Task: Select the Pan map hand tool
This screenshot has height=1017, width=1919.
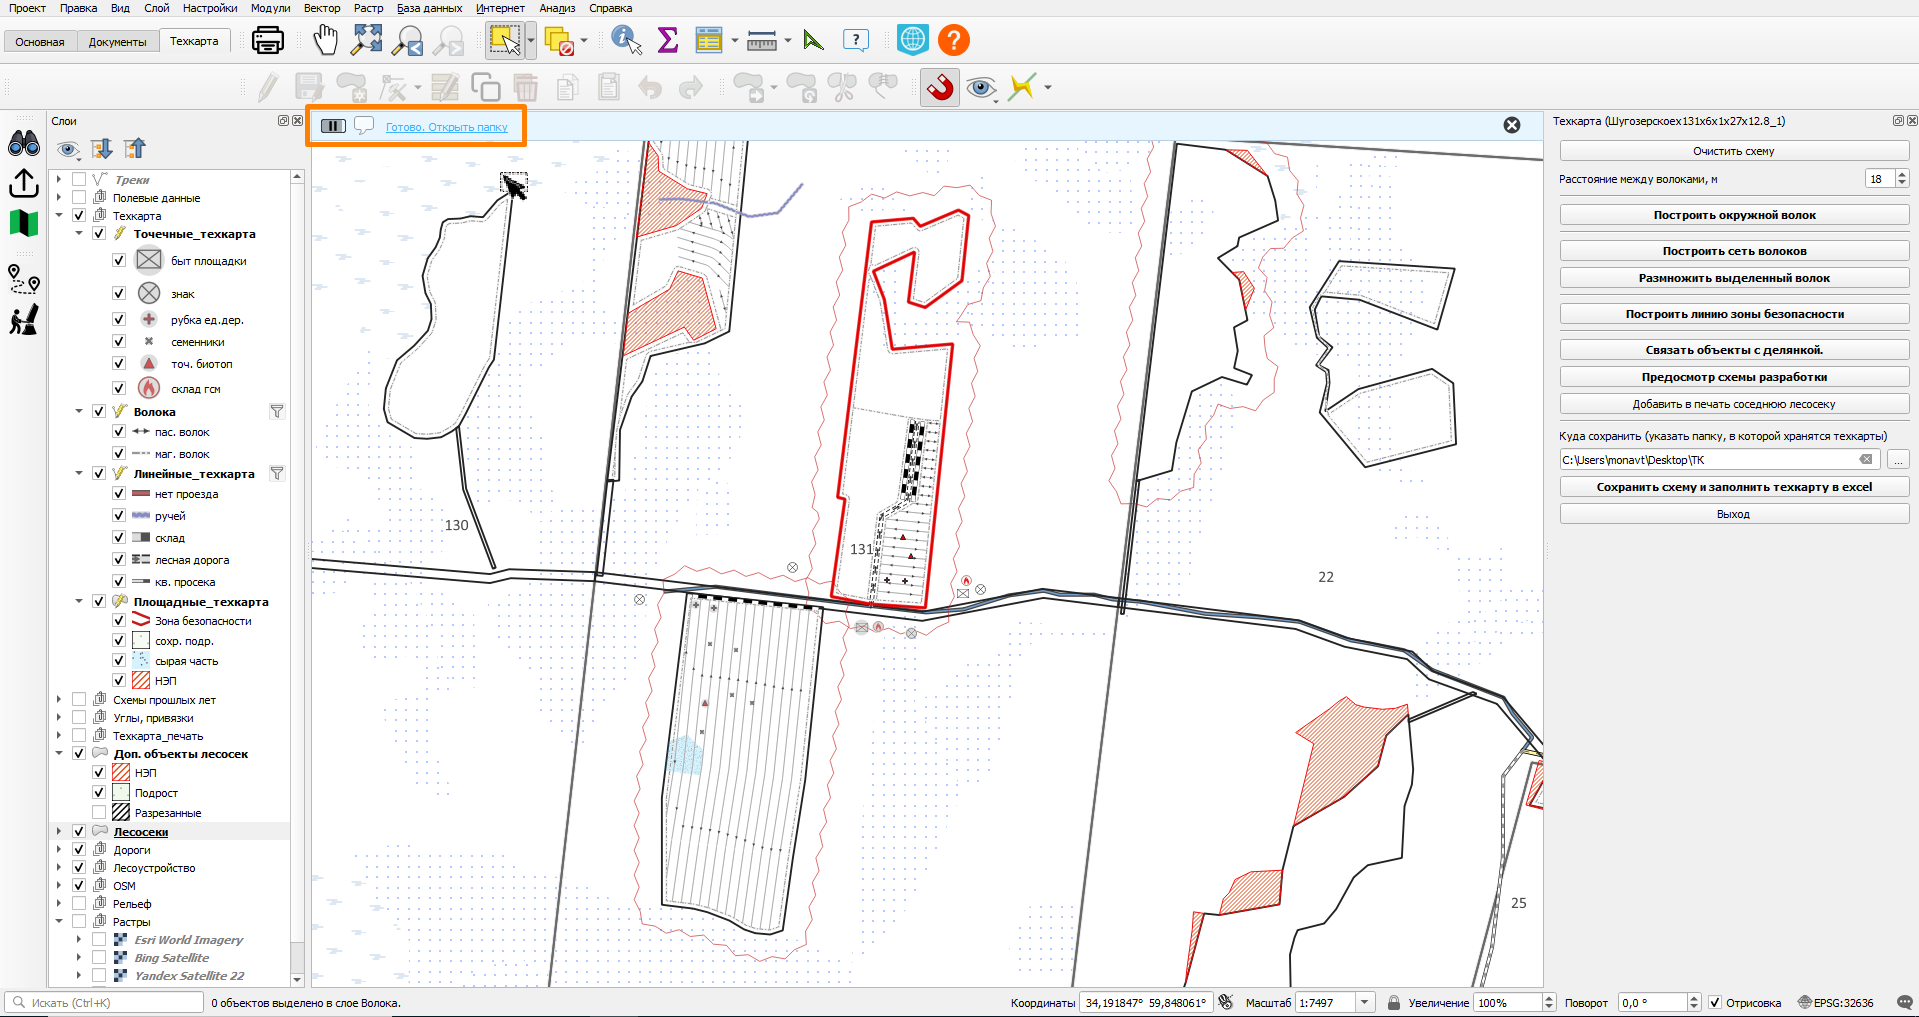Action: (325, 40)
